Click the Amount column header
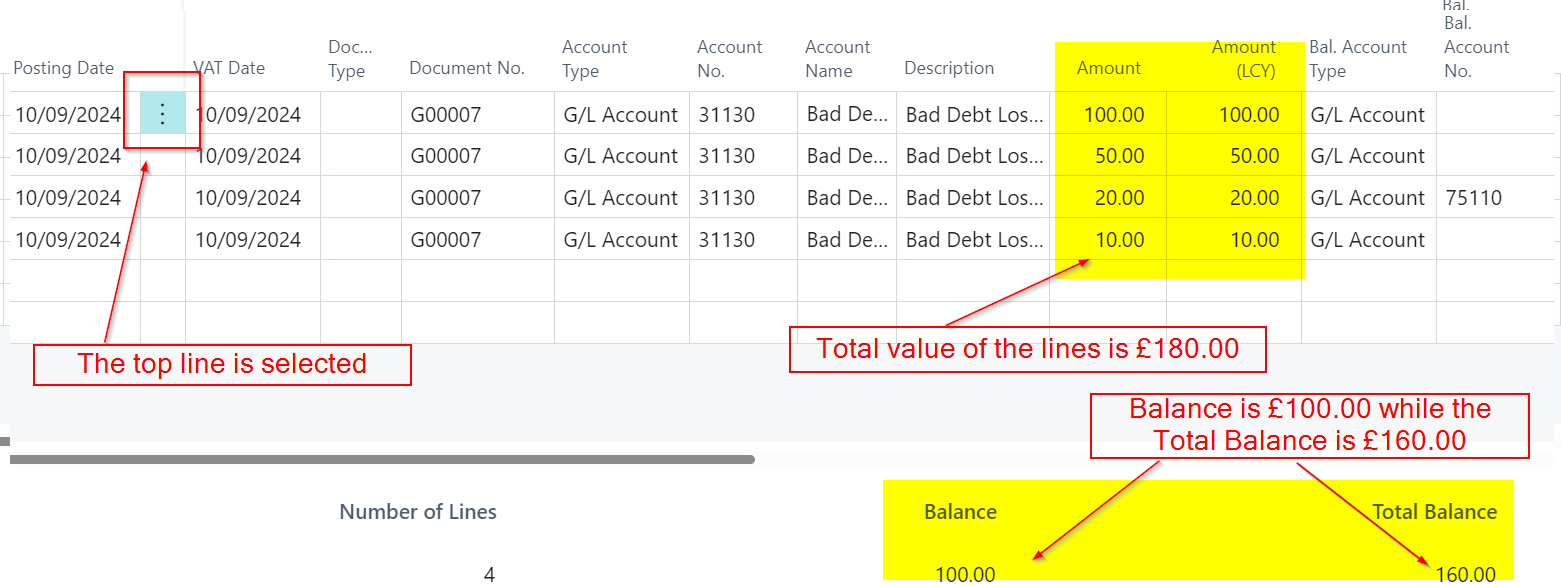Image resolution: width=1561 pixels, height=585 pixels. 1108,68
